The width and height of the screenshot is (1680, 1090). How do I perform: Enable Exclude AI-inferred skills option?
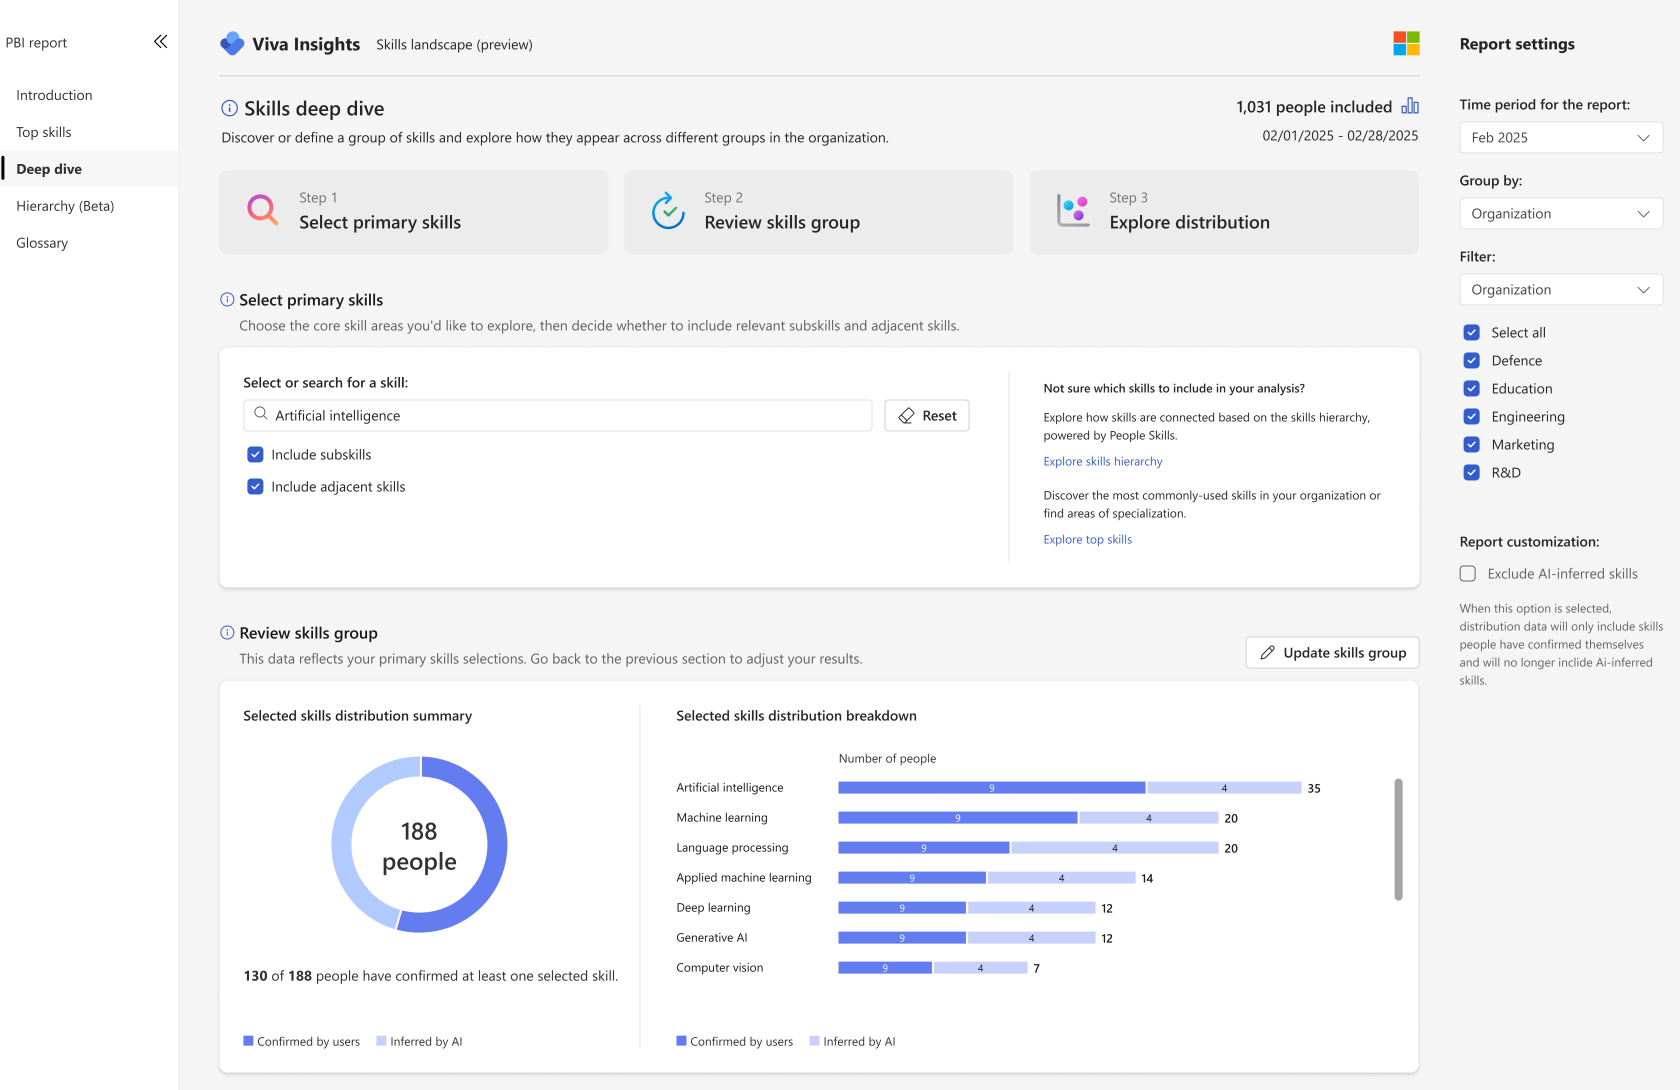(1468, 573)
